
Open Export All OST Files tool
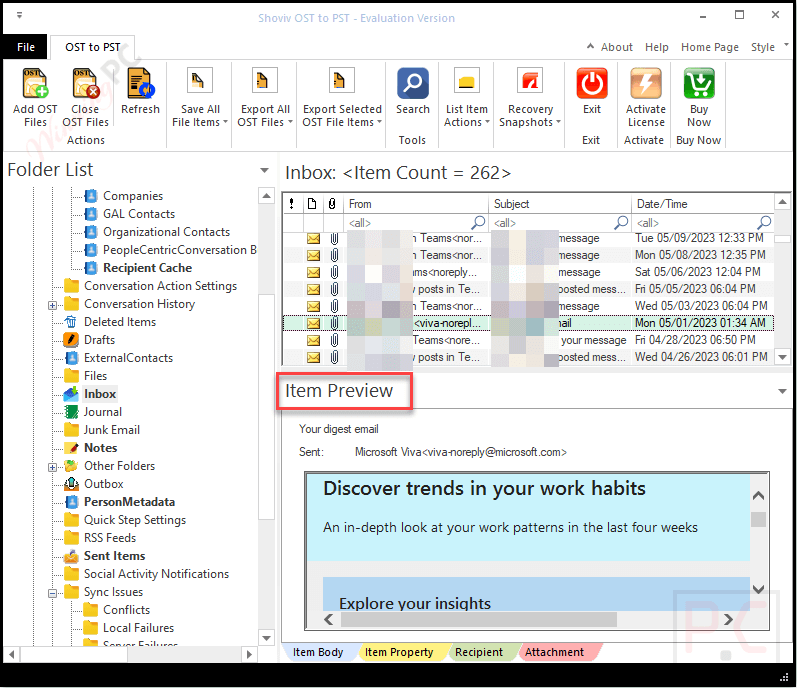pos(265,98)
